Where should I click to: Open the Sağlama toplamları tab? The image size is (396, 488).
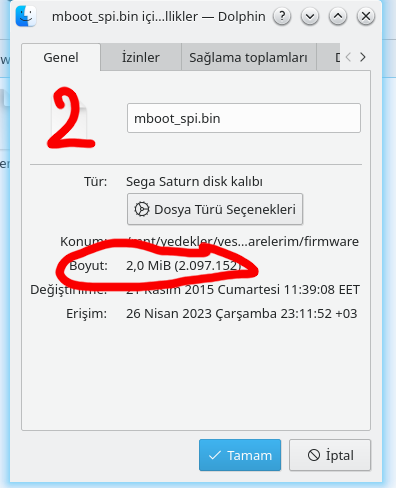coord(248,57)
